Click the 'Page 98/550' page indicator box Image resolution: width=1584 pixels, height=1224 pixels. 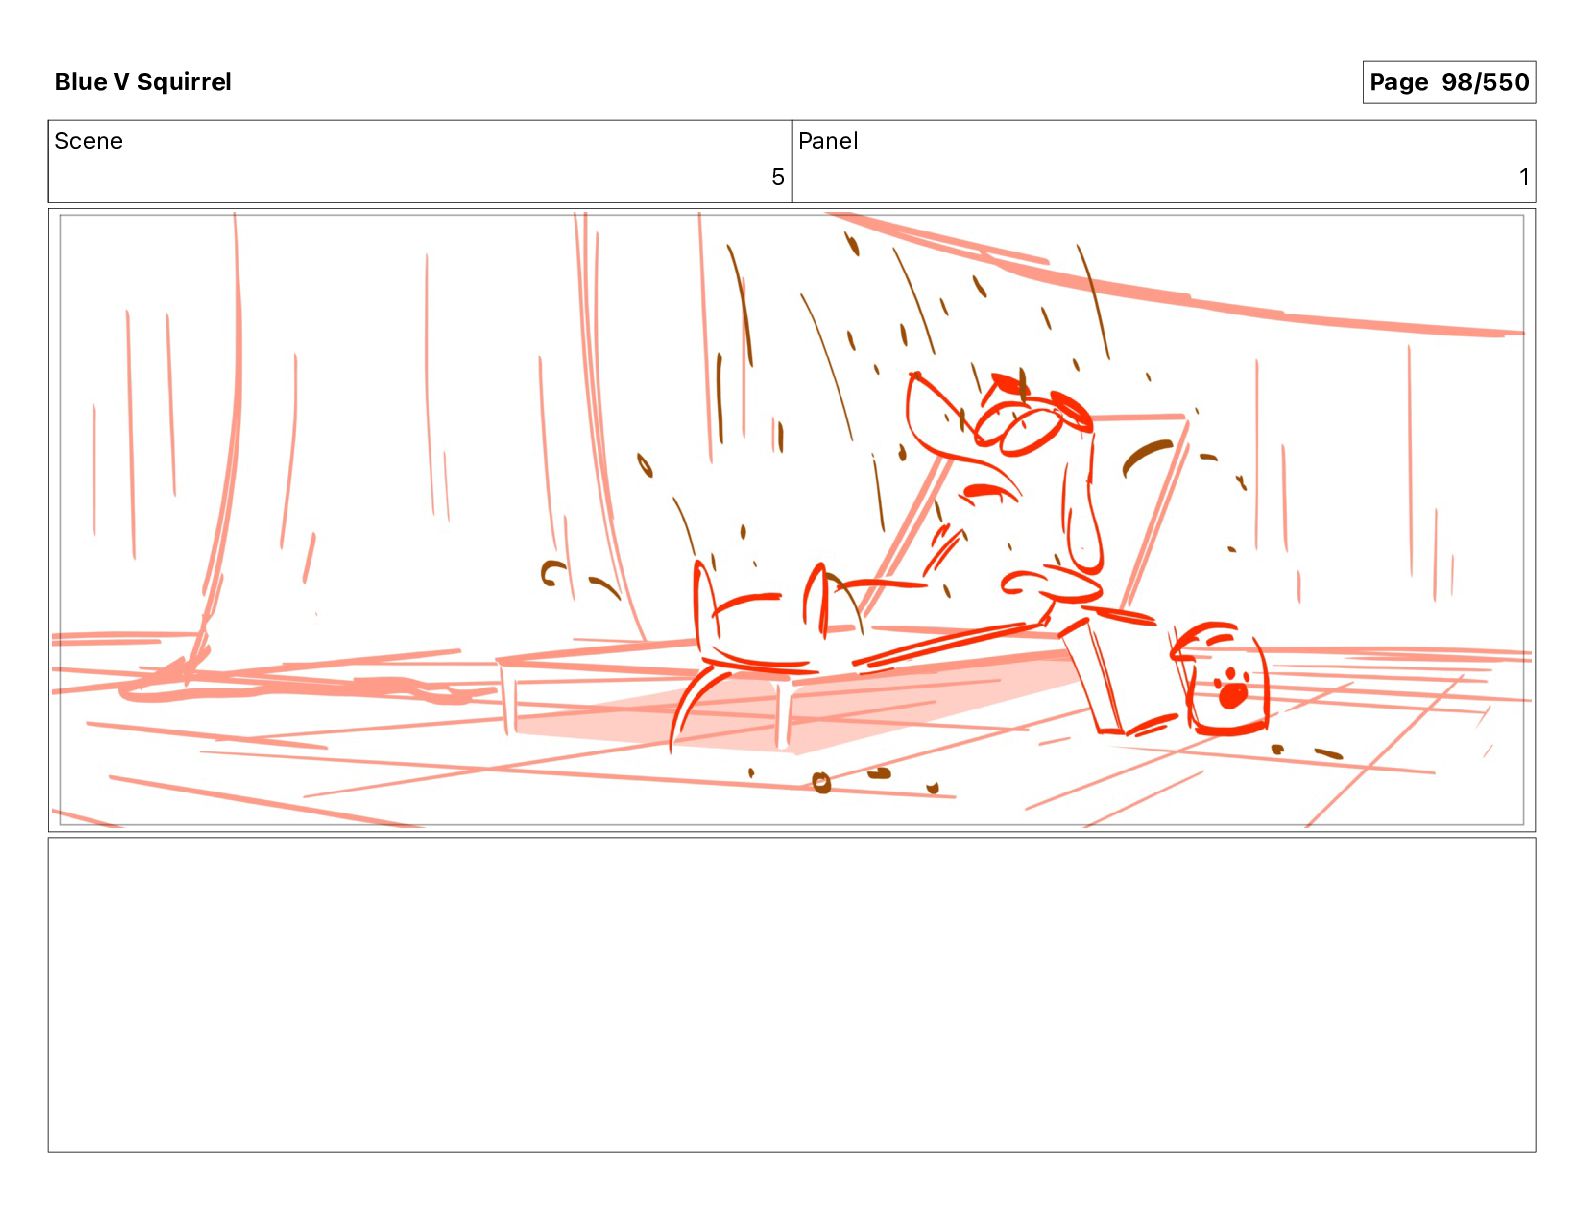tap(1449, 82)
